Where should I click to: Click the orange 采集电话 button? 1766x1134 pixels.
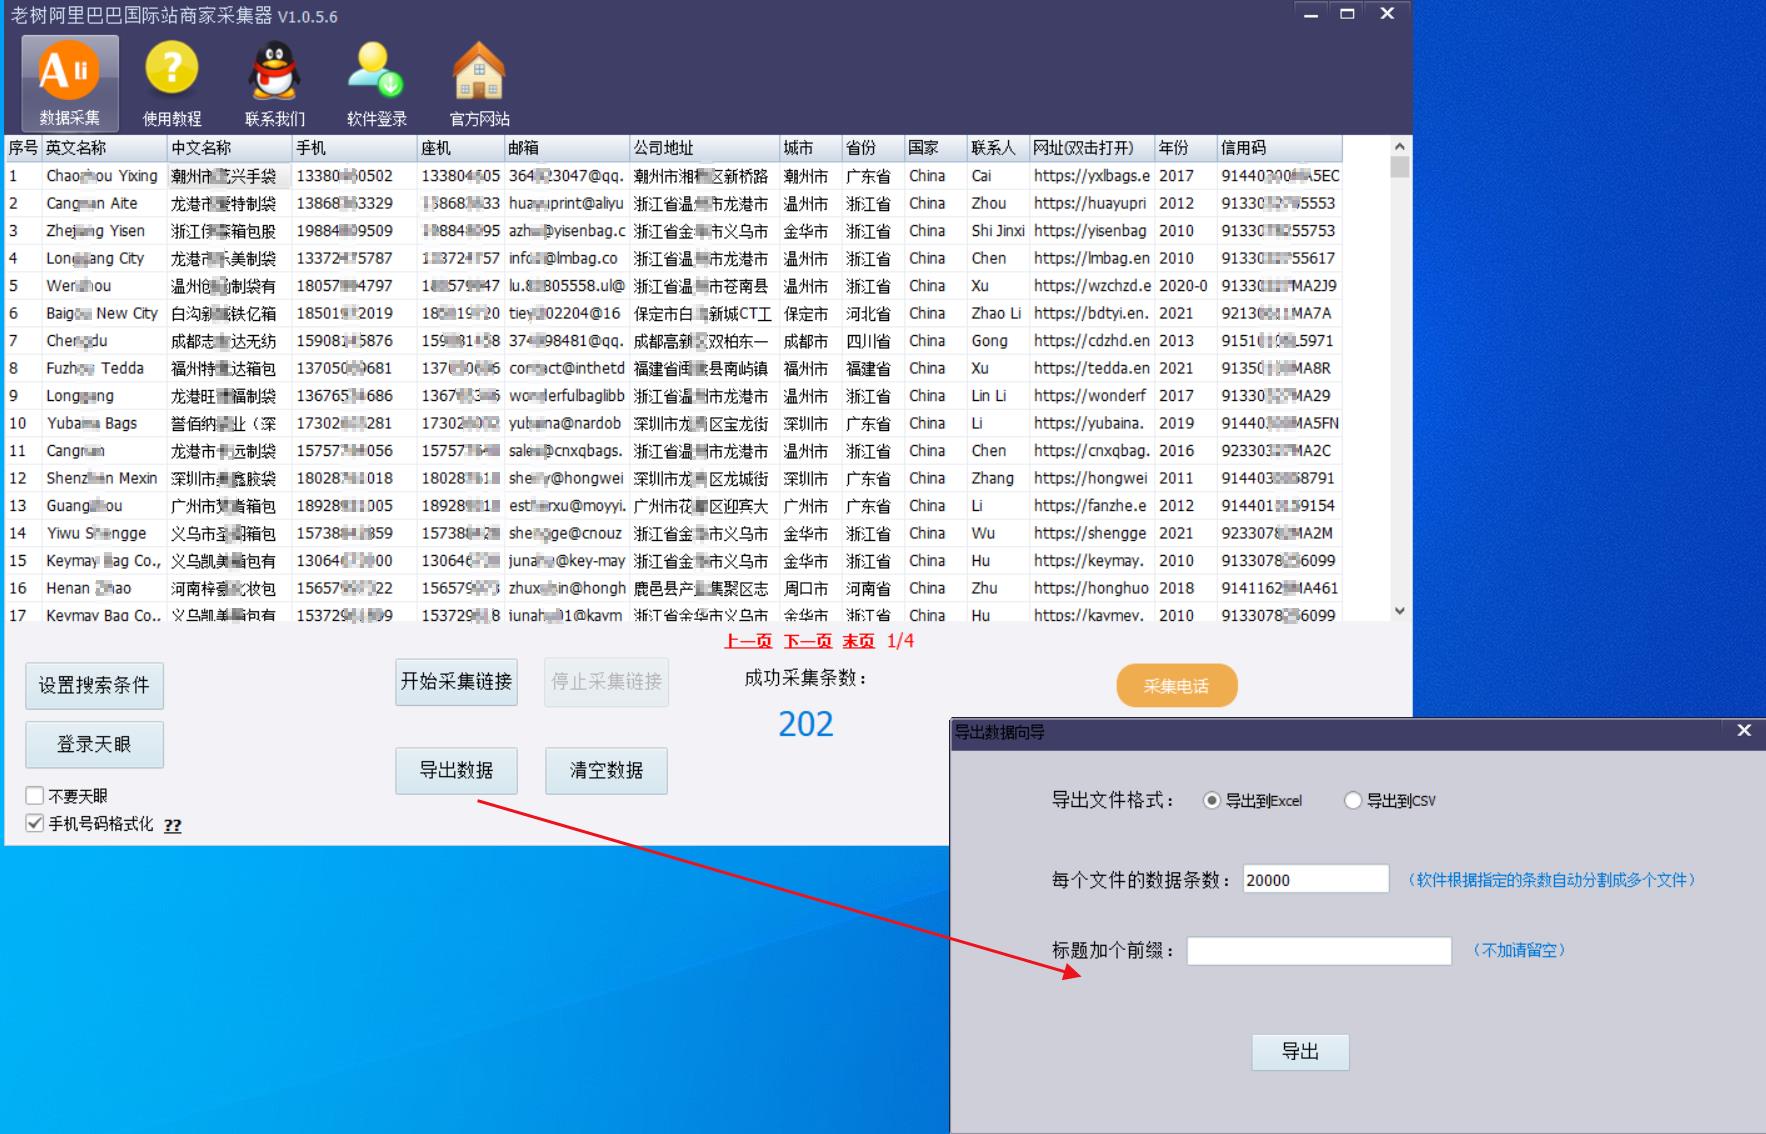coord(1177,686)
